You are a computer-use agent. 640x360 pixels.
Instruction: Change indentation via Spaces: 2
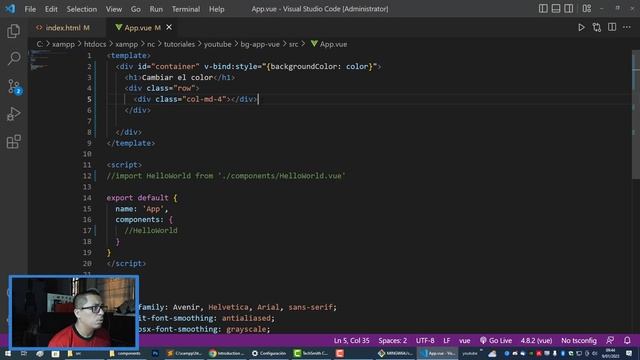tap(392, 340)
